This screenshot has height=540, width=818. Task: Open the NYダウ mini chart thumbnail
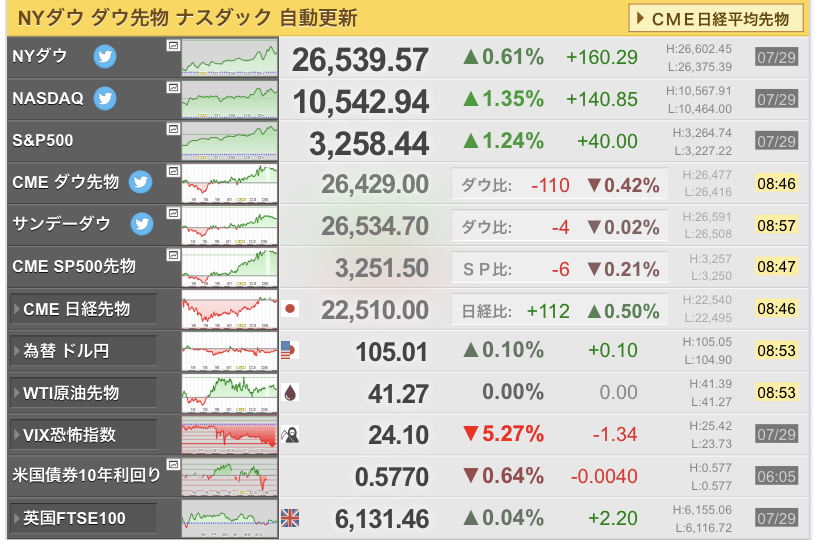click(x=230, y=57)
